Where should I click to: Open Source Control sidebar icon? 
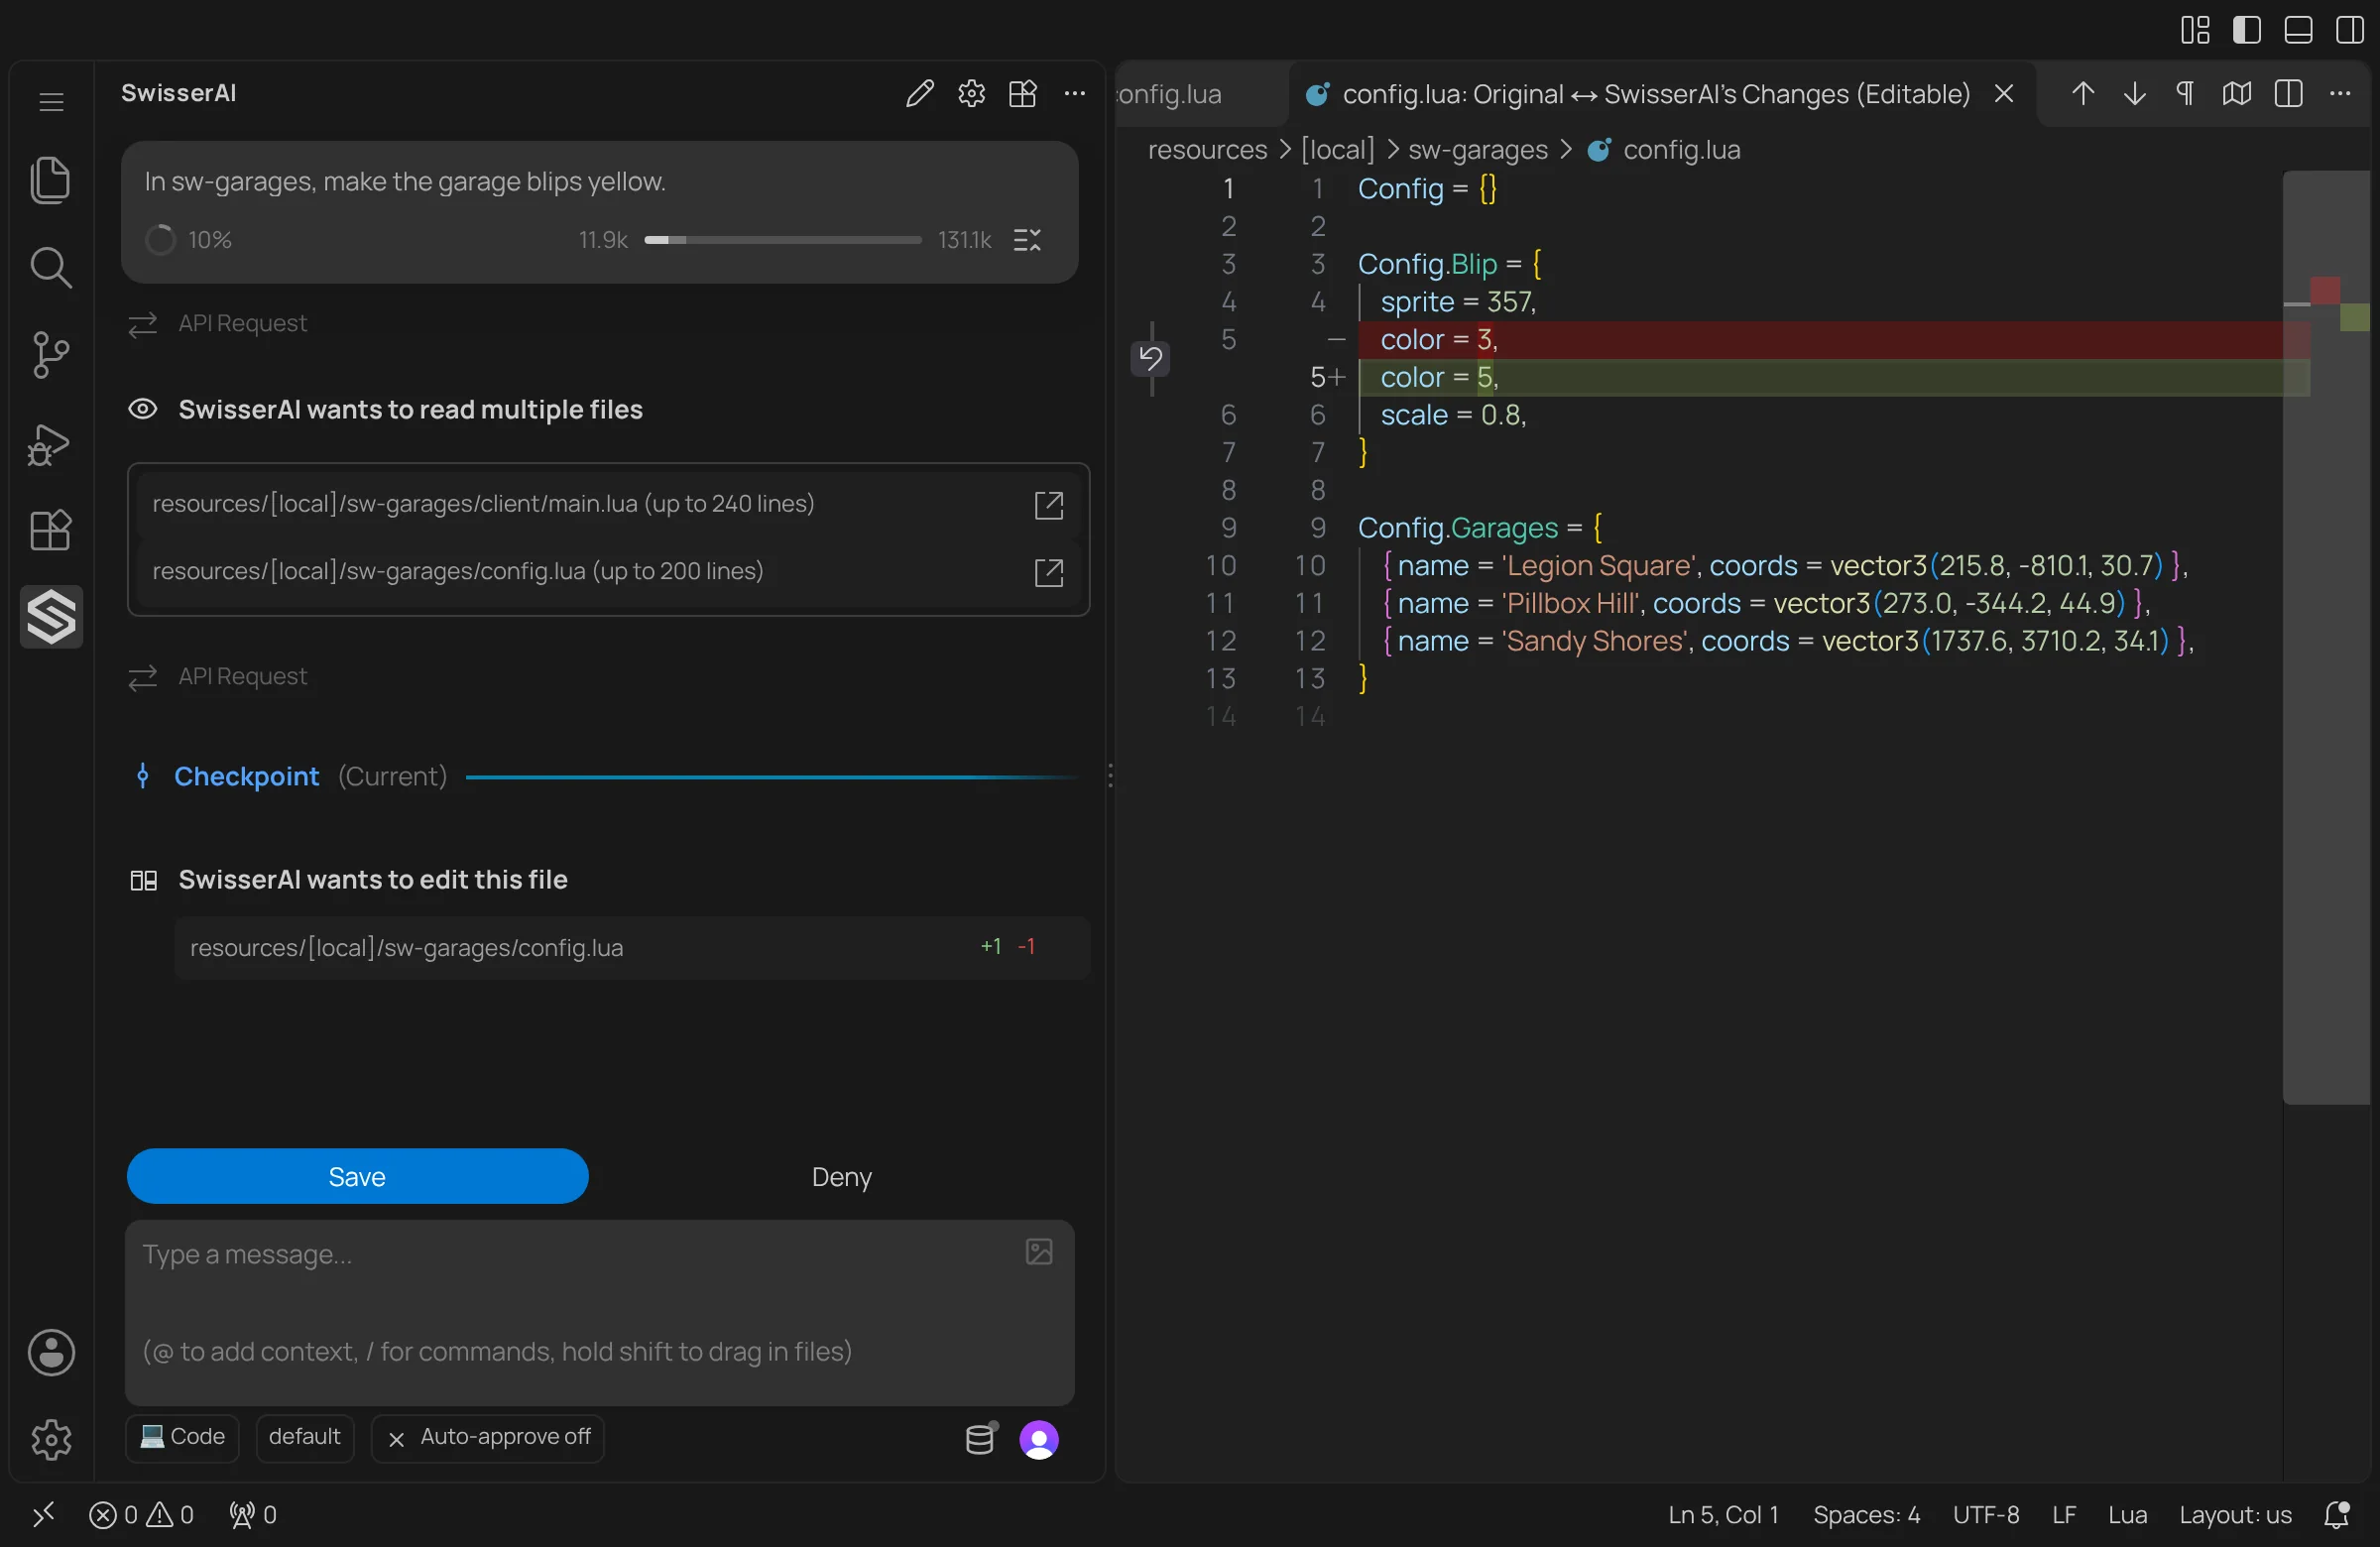point(51,355)
